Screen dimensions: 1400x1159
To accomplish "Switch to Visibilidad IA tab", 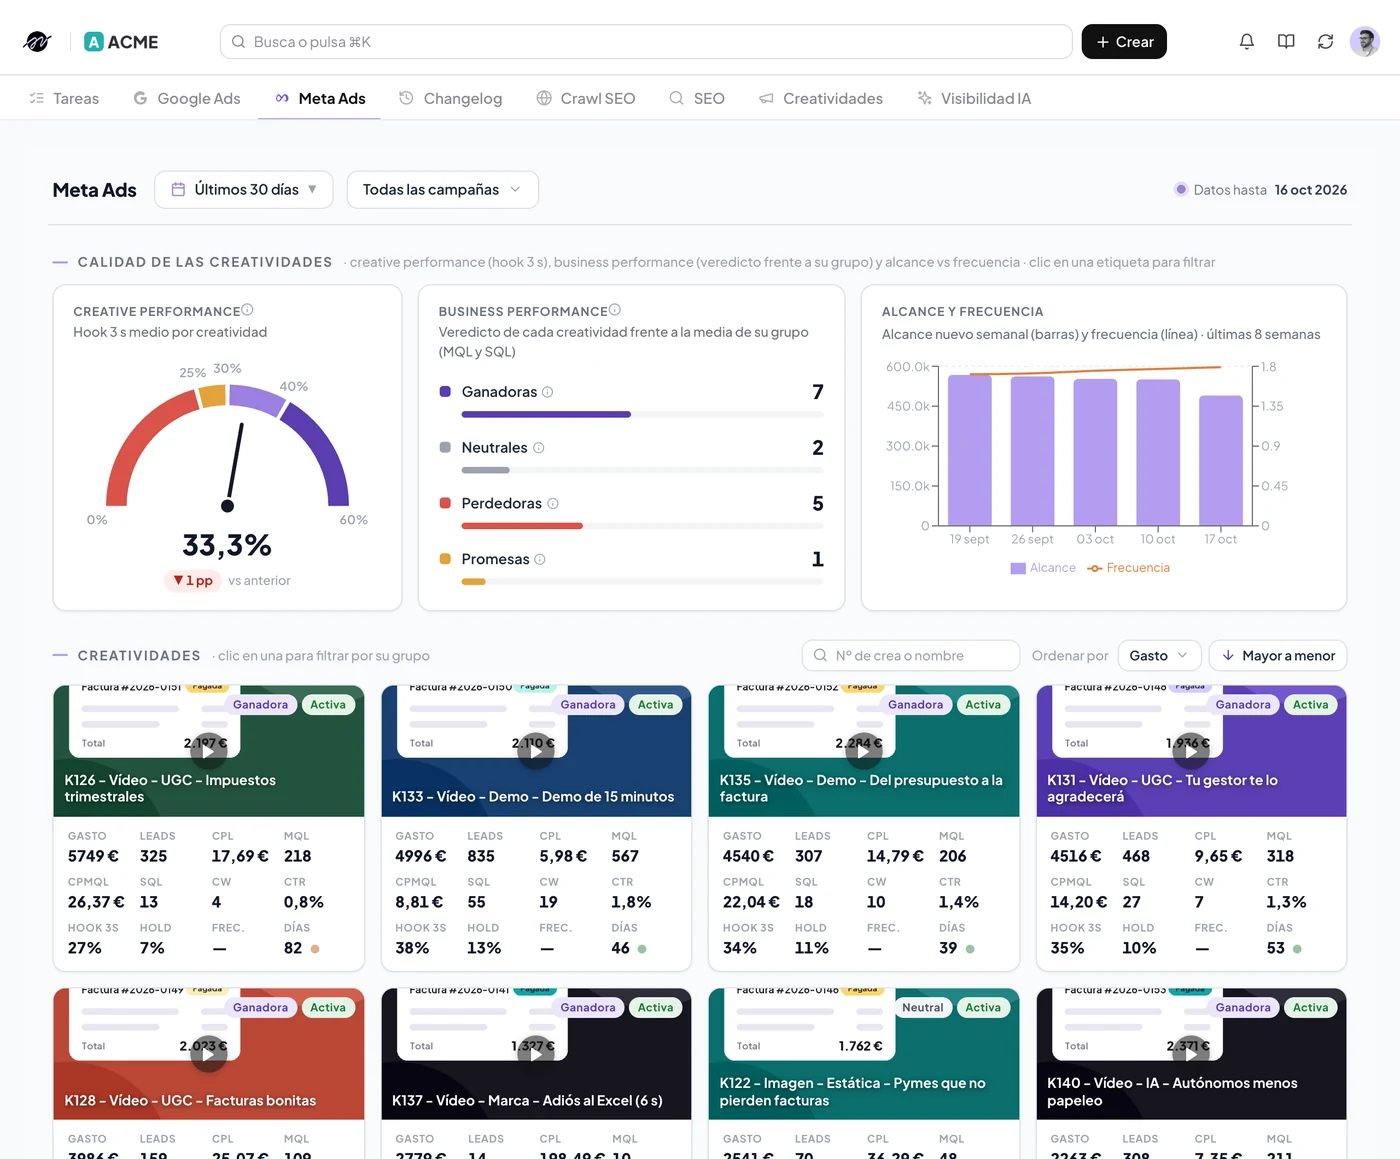I will coord(974,98).
